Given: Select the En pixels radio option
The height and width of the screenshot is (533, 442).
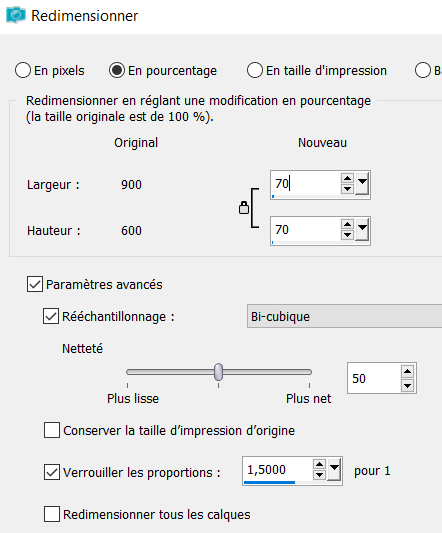Looking at the screenshot, I should (x=23, y=70).
